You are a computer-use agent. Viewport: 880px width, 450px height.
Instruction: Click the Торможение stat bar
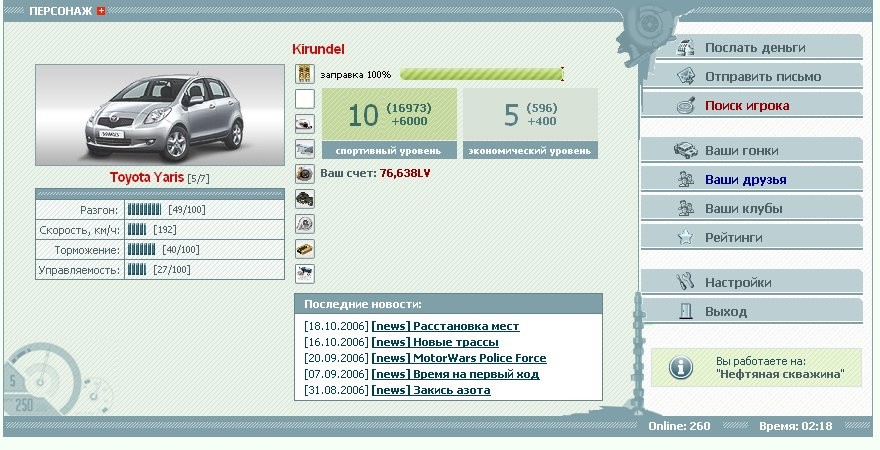(x=141, y=250)
